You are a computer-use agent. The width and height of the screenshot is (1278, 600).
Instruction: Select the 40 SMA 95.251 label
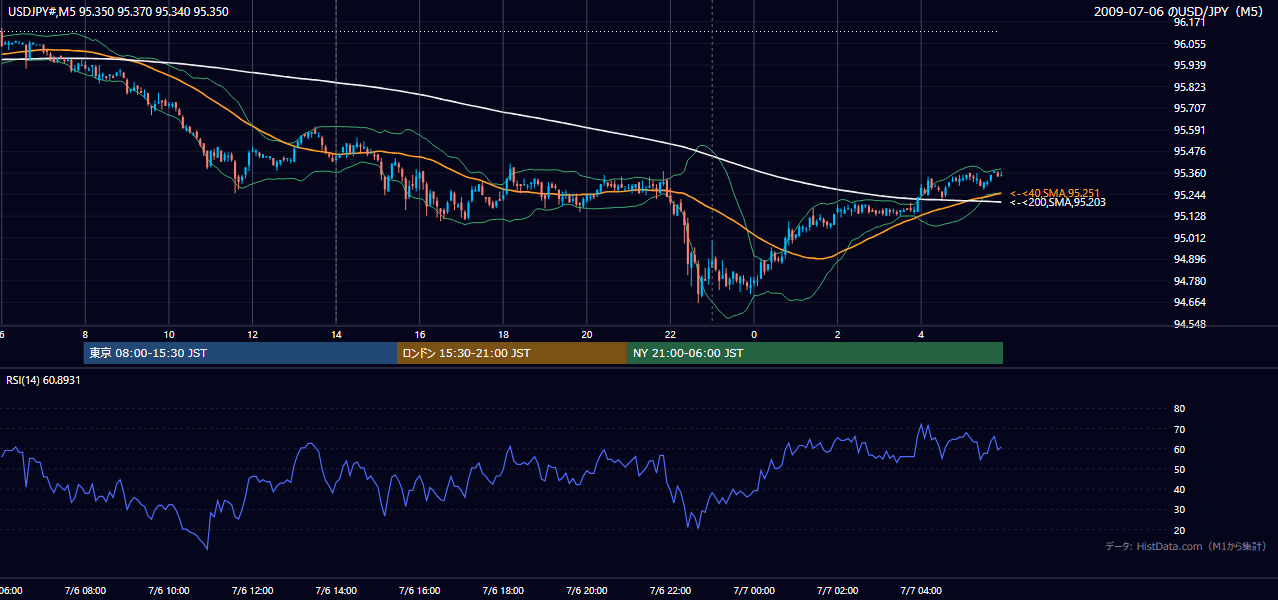click(1055, 193)
